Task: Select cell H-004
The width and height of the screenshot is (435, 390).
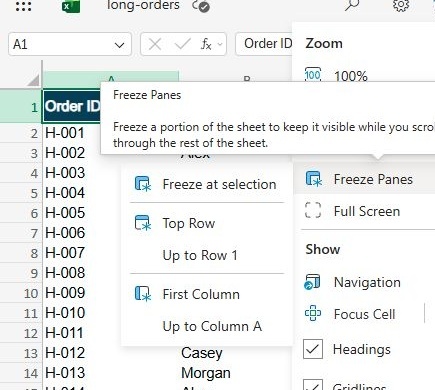Action: [82, 193]
